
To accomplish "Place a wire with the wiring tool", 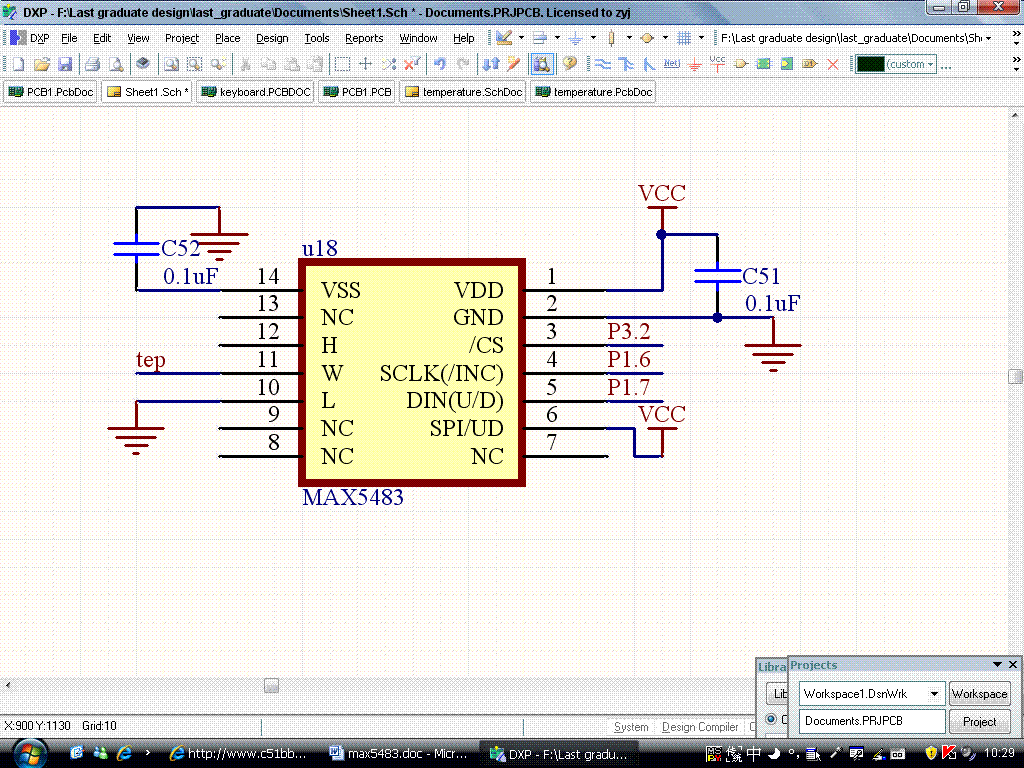I will click(x=603, y=64).
